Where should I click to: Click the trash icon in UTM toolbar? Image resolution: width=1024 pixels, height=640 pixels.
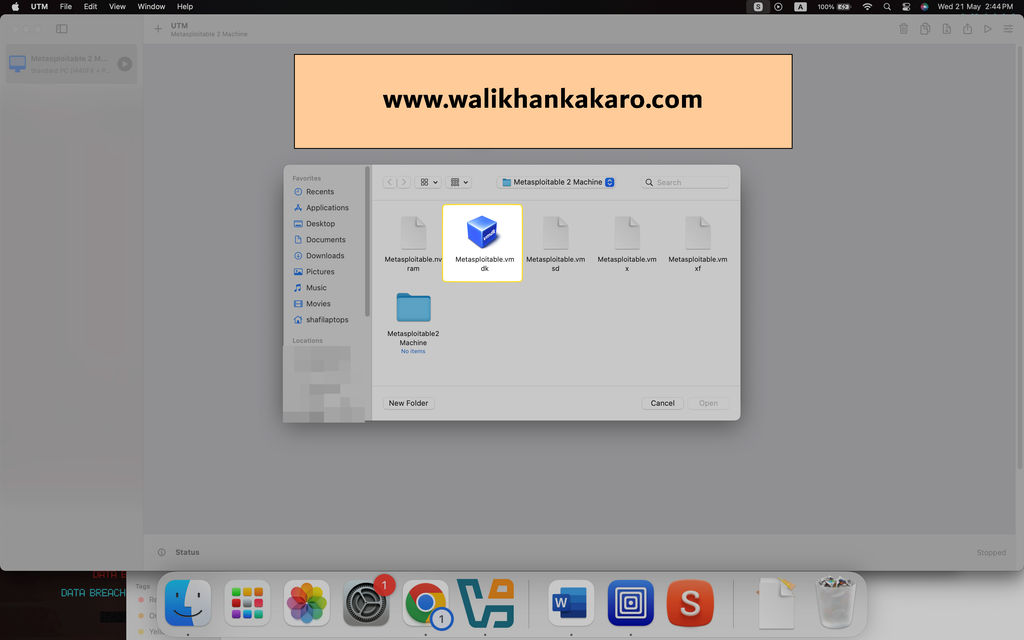point(904,29)
